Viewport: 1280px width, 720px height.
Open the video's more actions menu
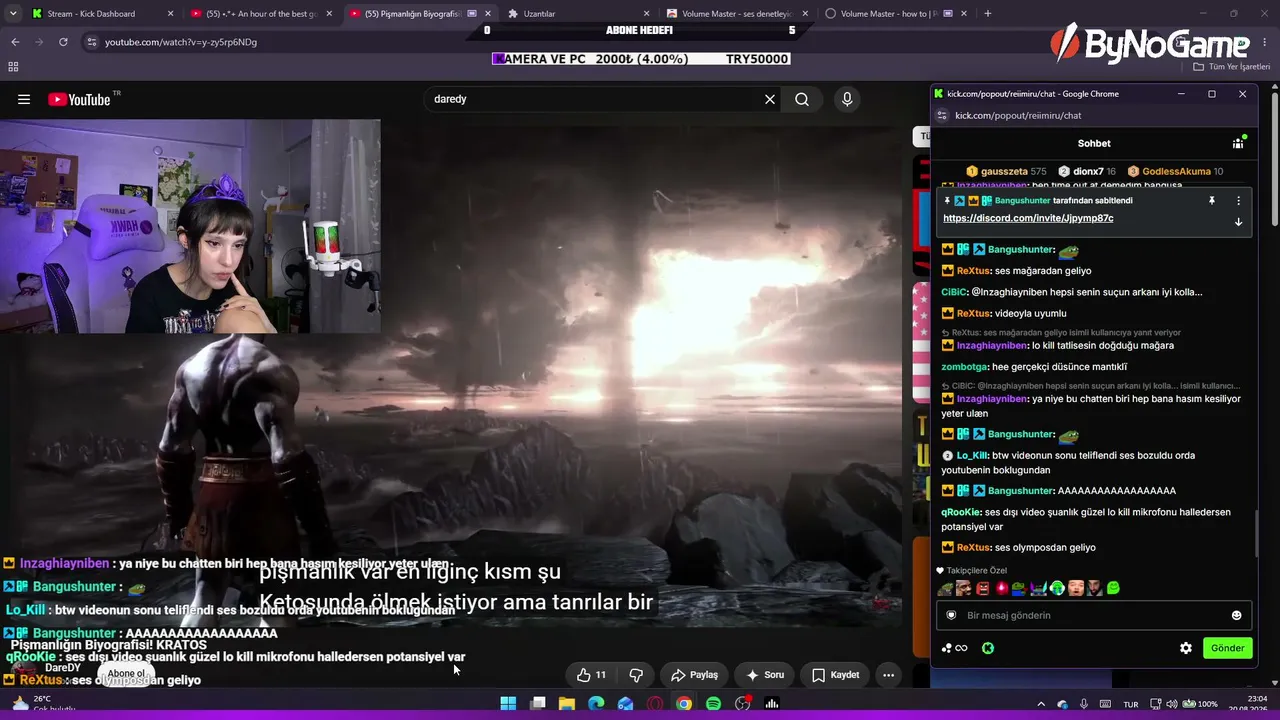pyautogui.click(x=888, y=675)
